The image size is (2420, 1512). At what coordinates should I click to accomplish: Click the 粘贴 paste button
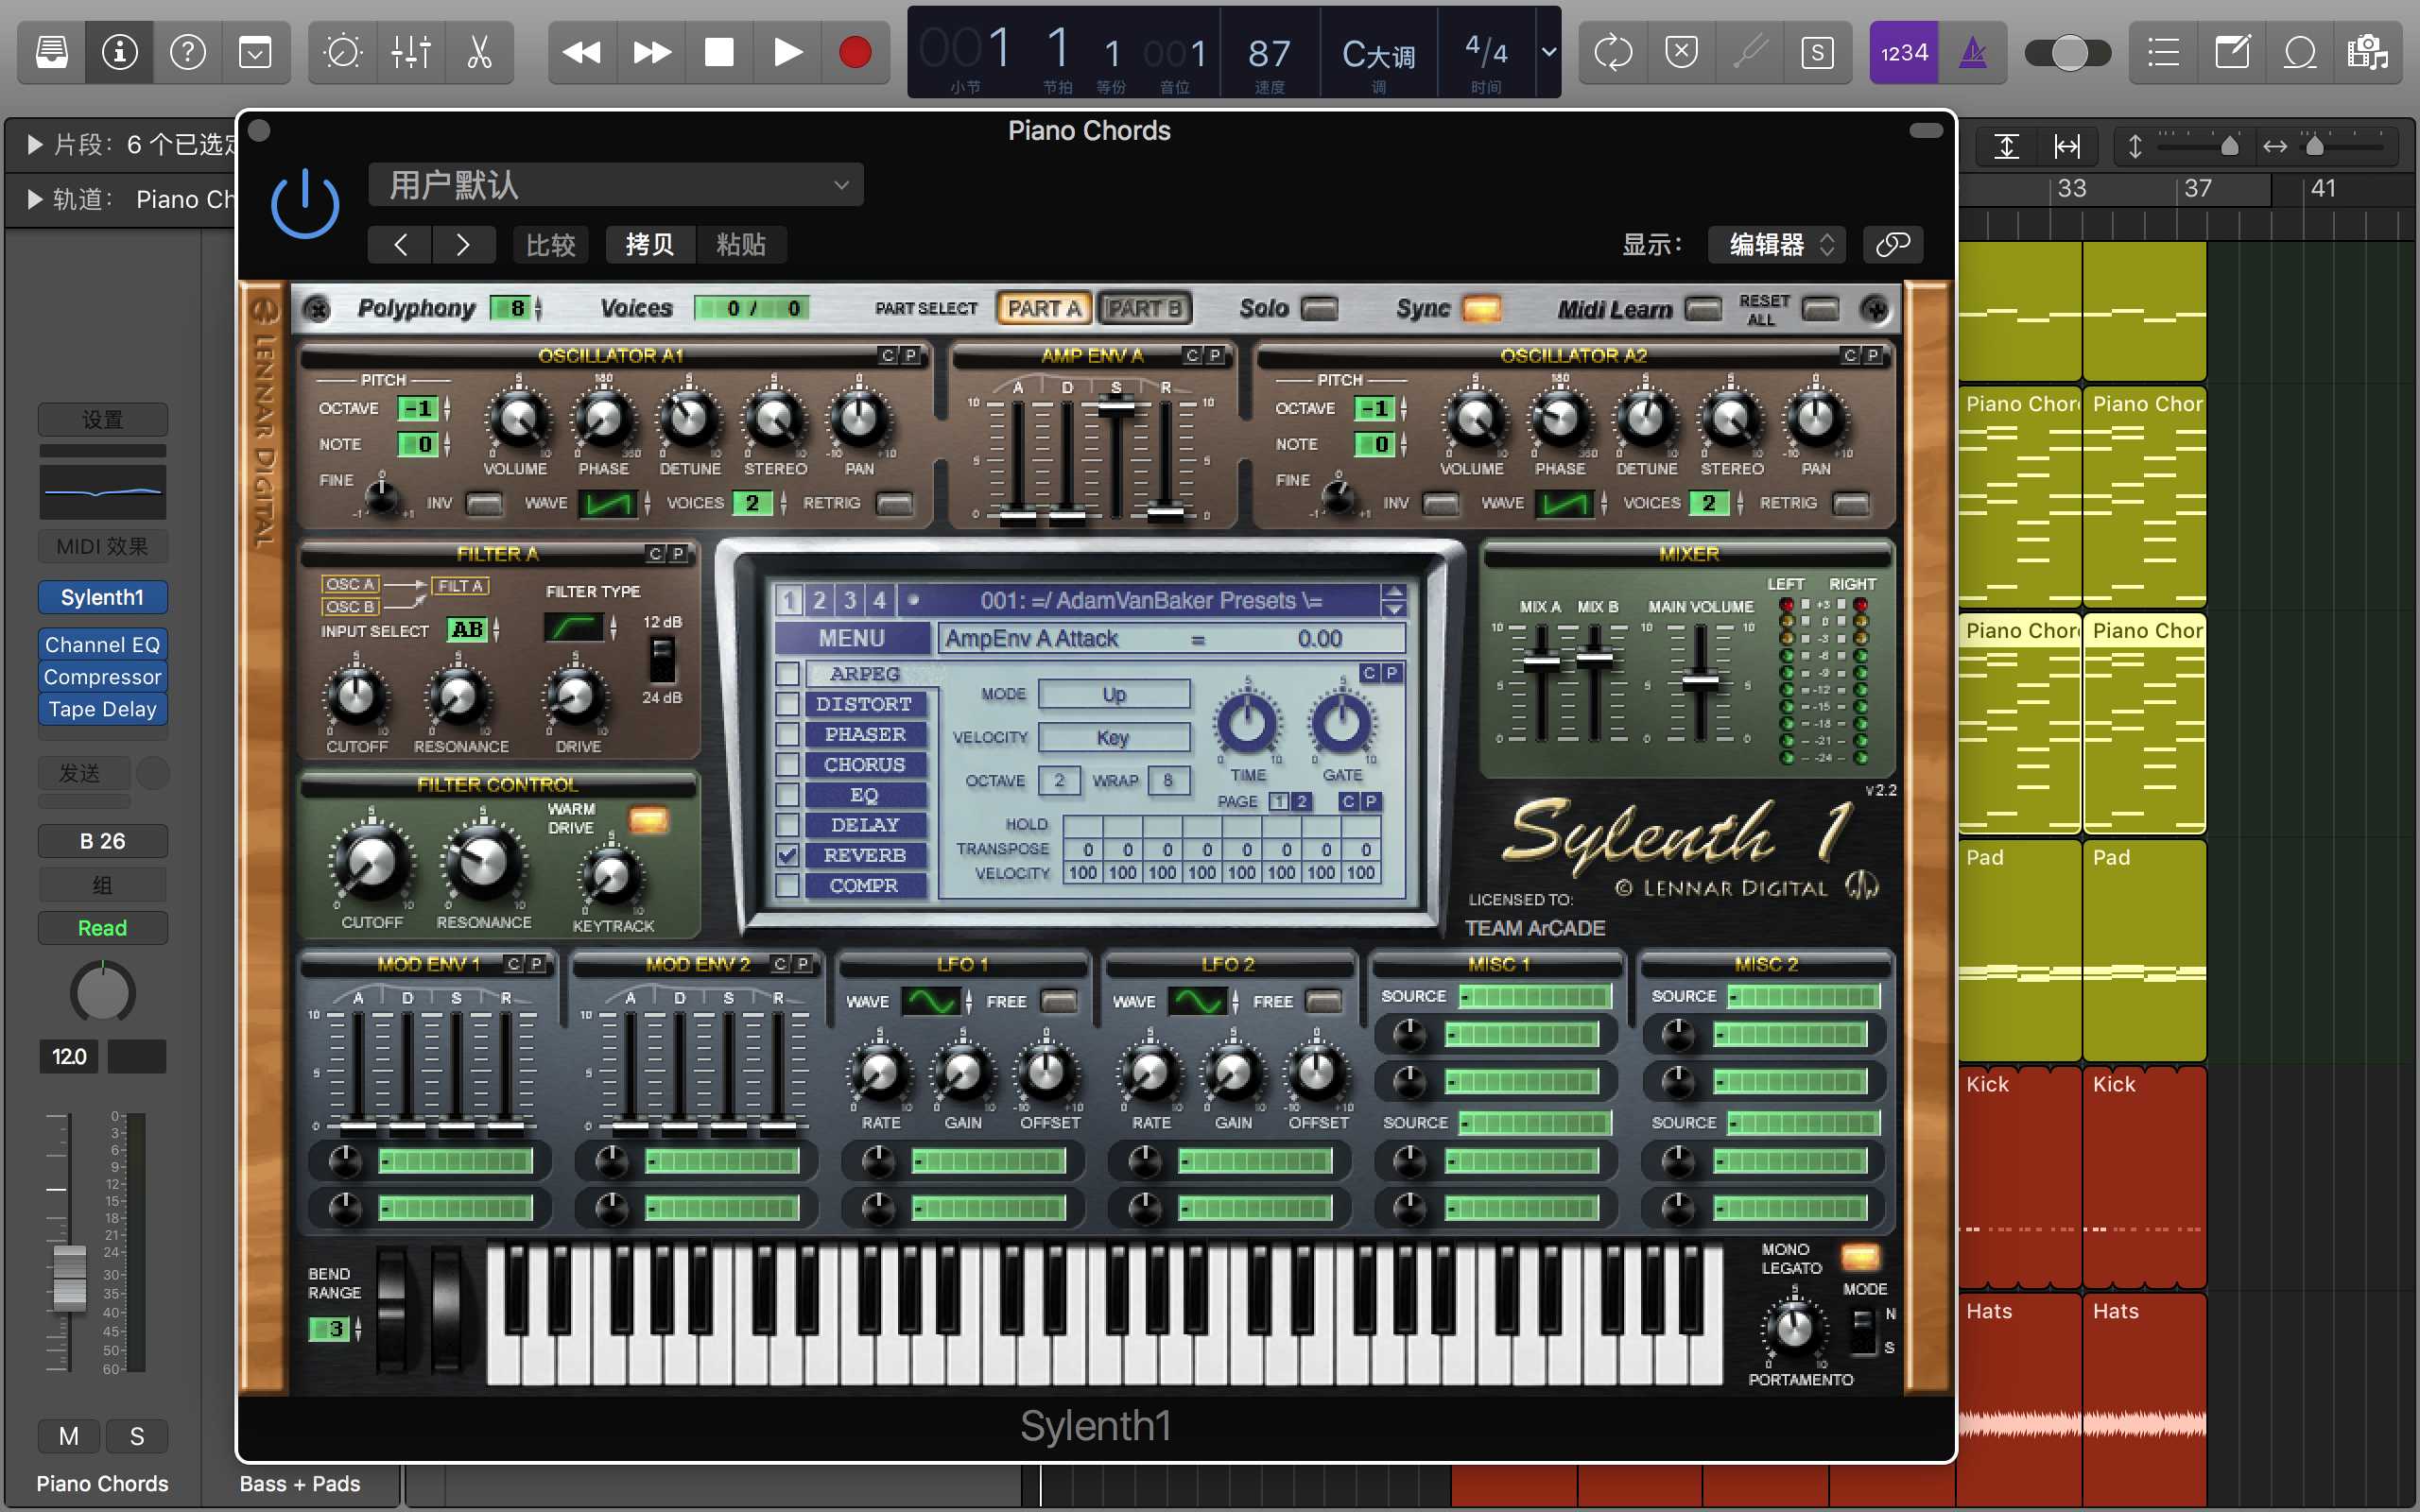741,245
